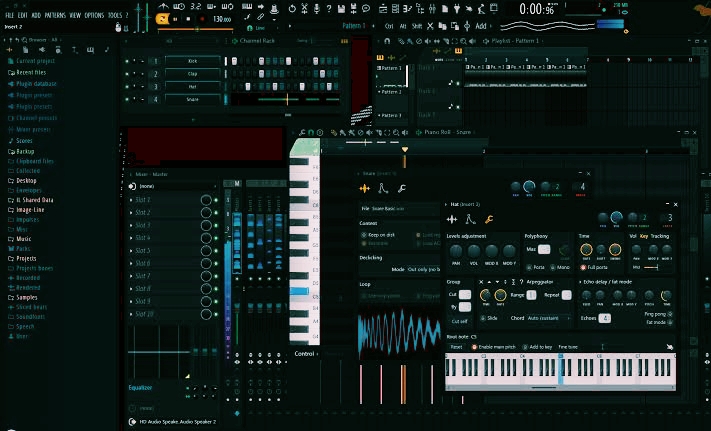The width and height of the screenshot is (711, 431).
Task: Expand mixer Slot 5 arrow
Action: point(131,251)
